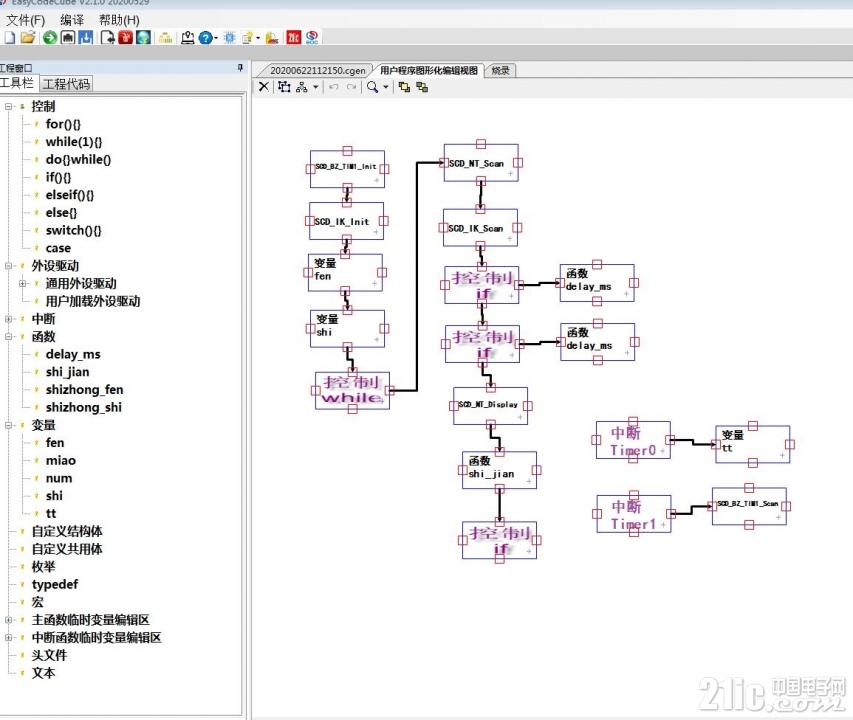Open the 编译 menu
This screenshot has width=853, height=720.
pos(72,20)
